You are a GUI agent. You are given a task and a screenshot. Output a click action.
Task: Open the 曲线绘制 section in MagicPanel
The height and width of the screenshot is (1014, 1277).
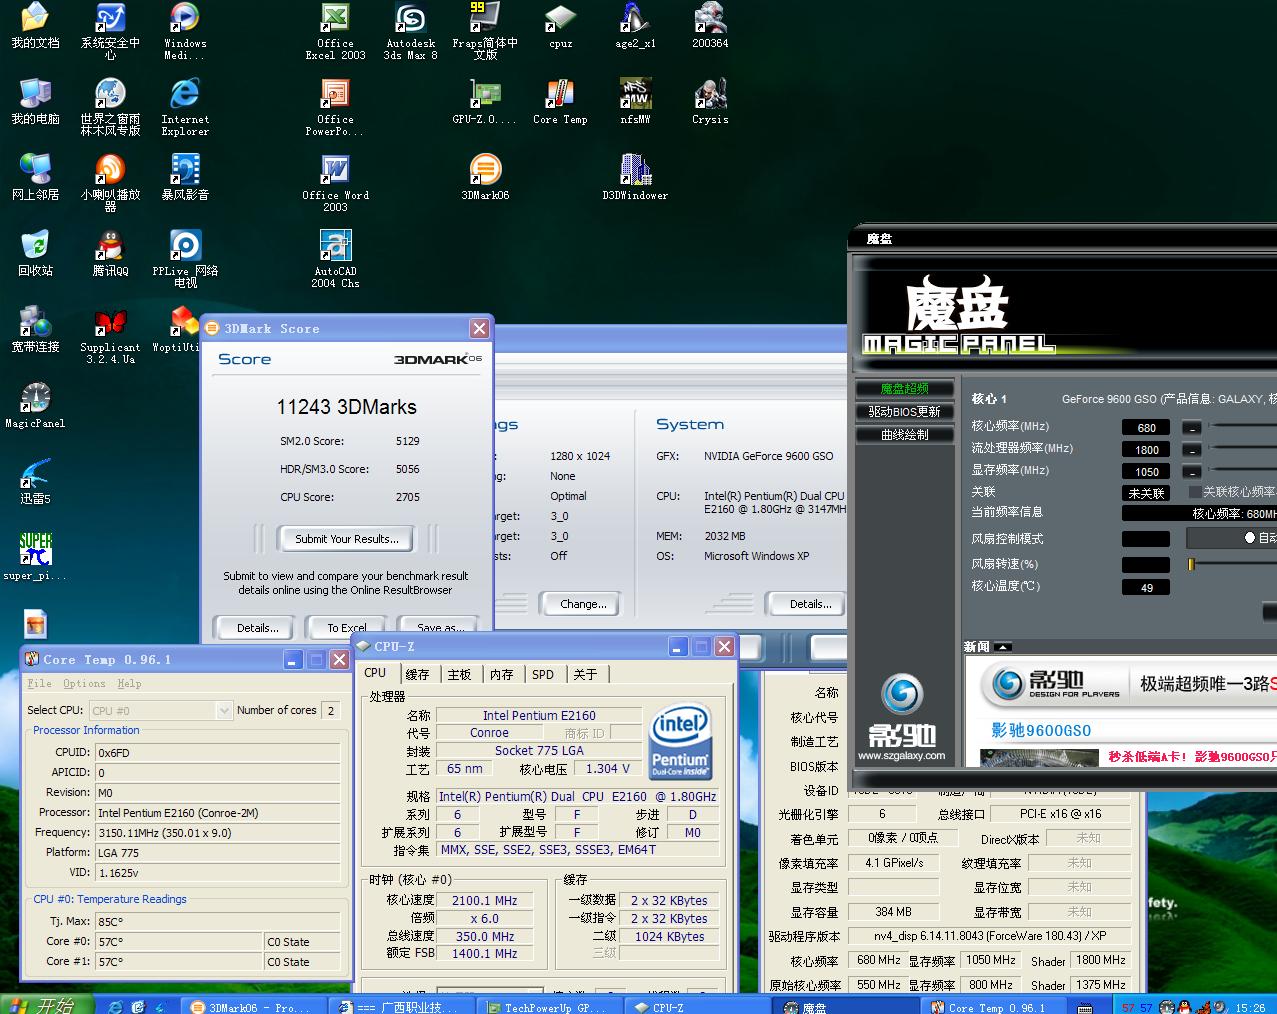(905, 435)
